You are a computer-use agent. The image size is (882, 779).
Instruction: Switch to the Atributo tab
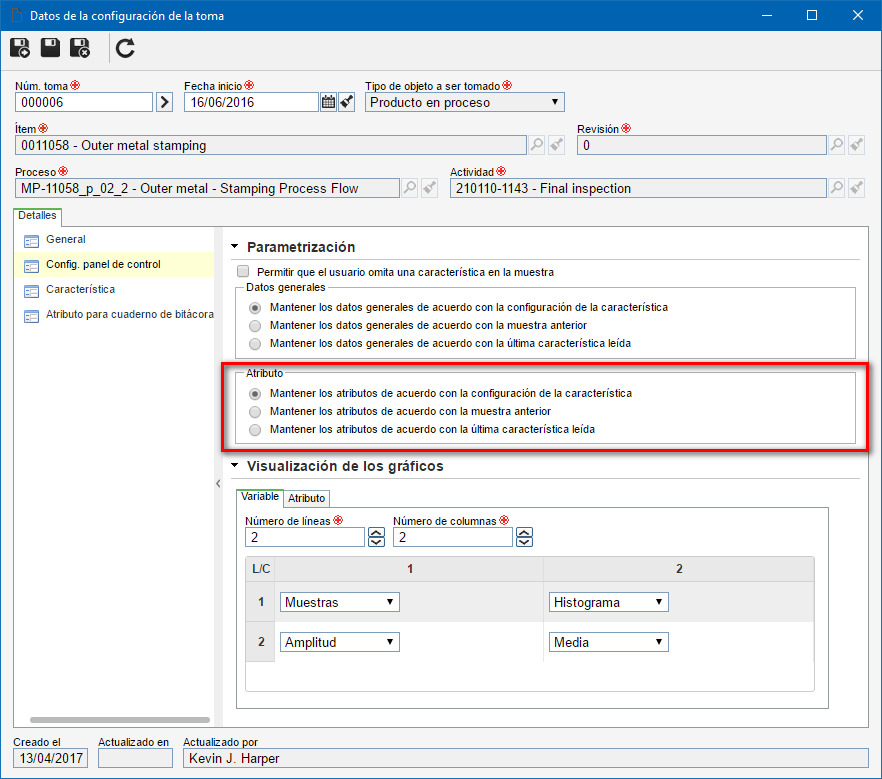[307, 498]
